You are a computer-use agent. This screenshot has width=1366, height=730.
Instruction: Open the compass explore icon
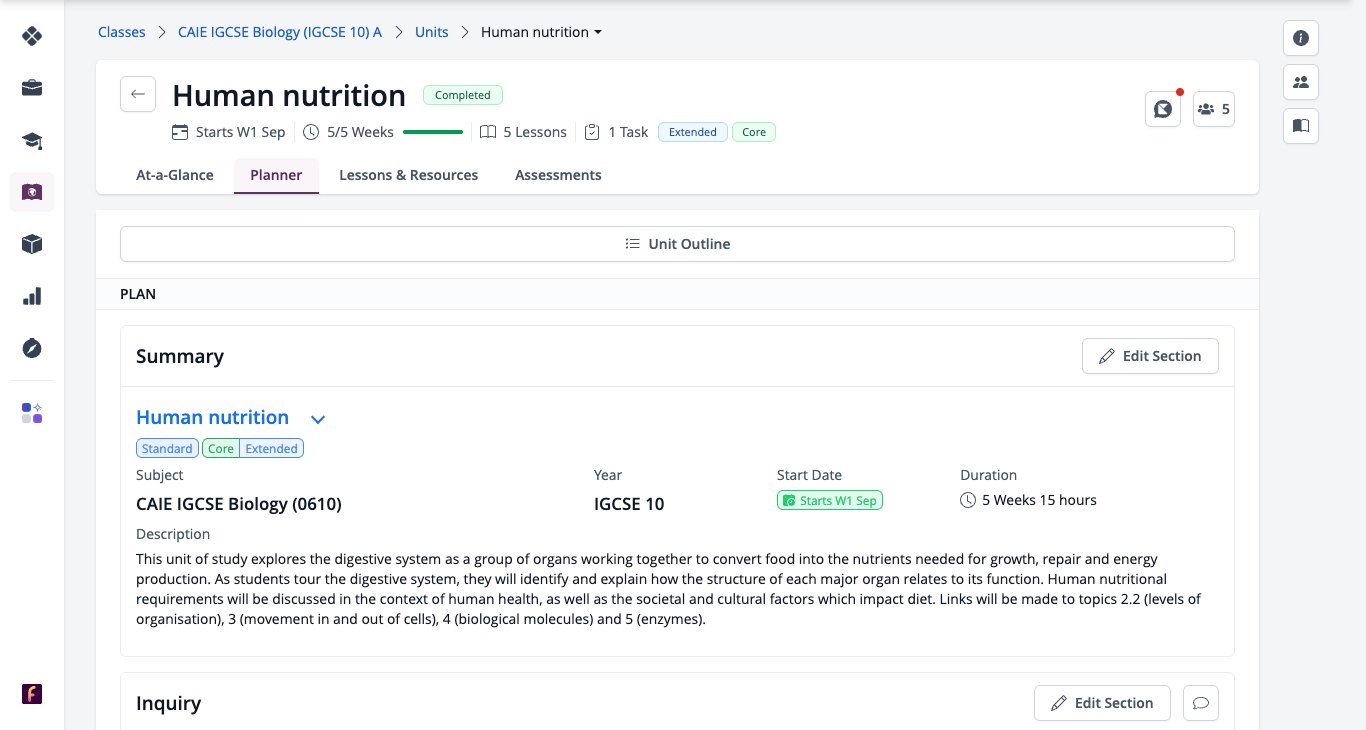tap(32, 348)
